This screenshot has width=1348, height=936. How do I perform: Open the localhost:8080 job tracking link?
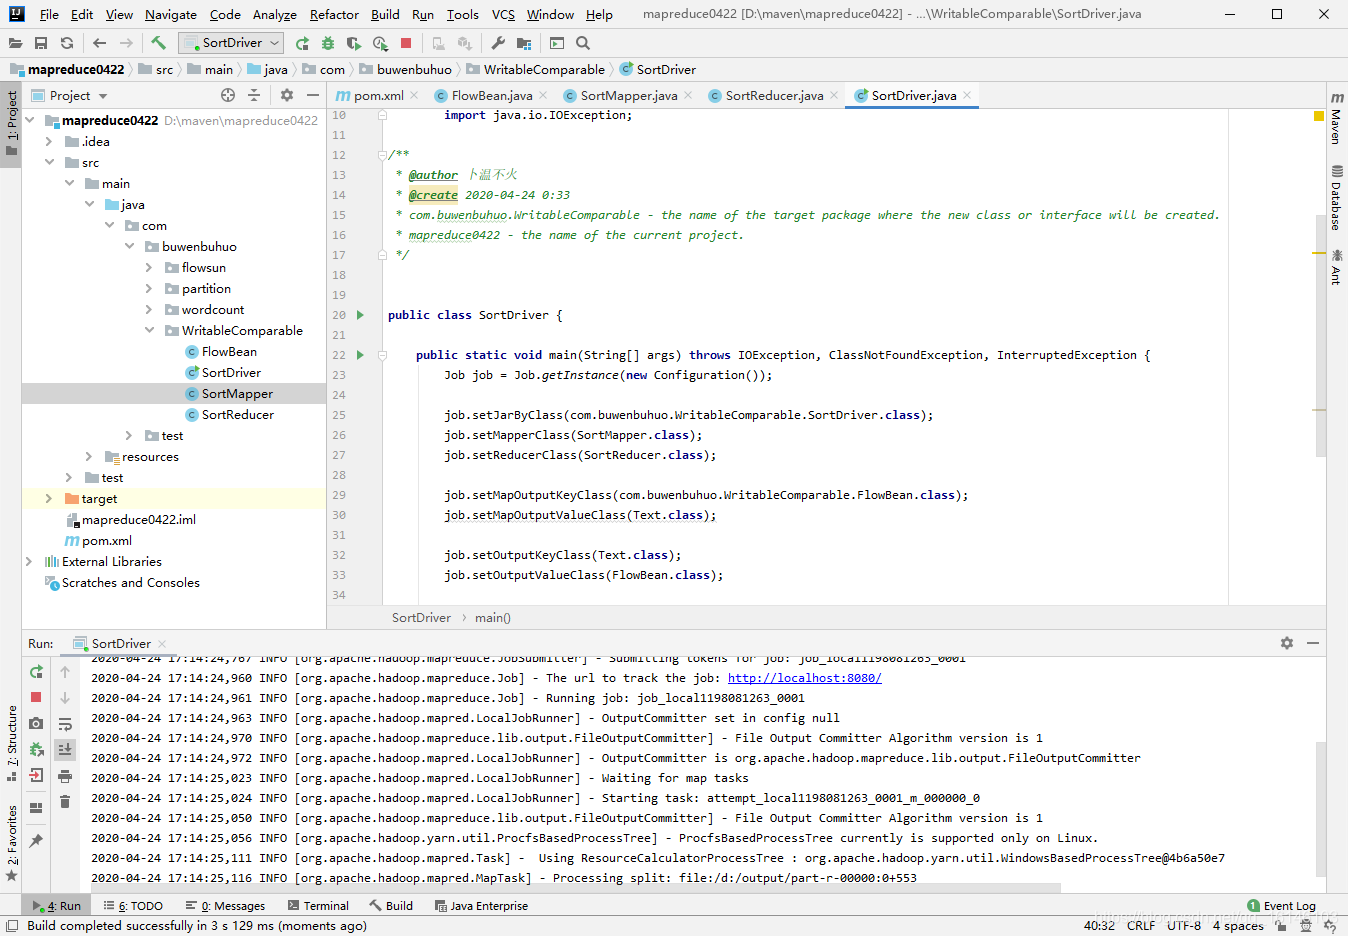[804, 678]
